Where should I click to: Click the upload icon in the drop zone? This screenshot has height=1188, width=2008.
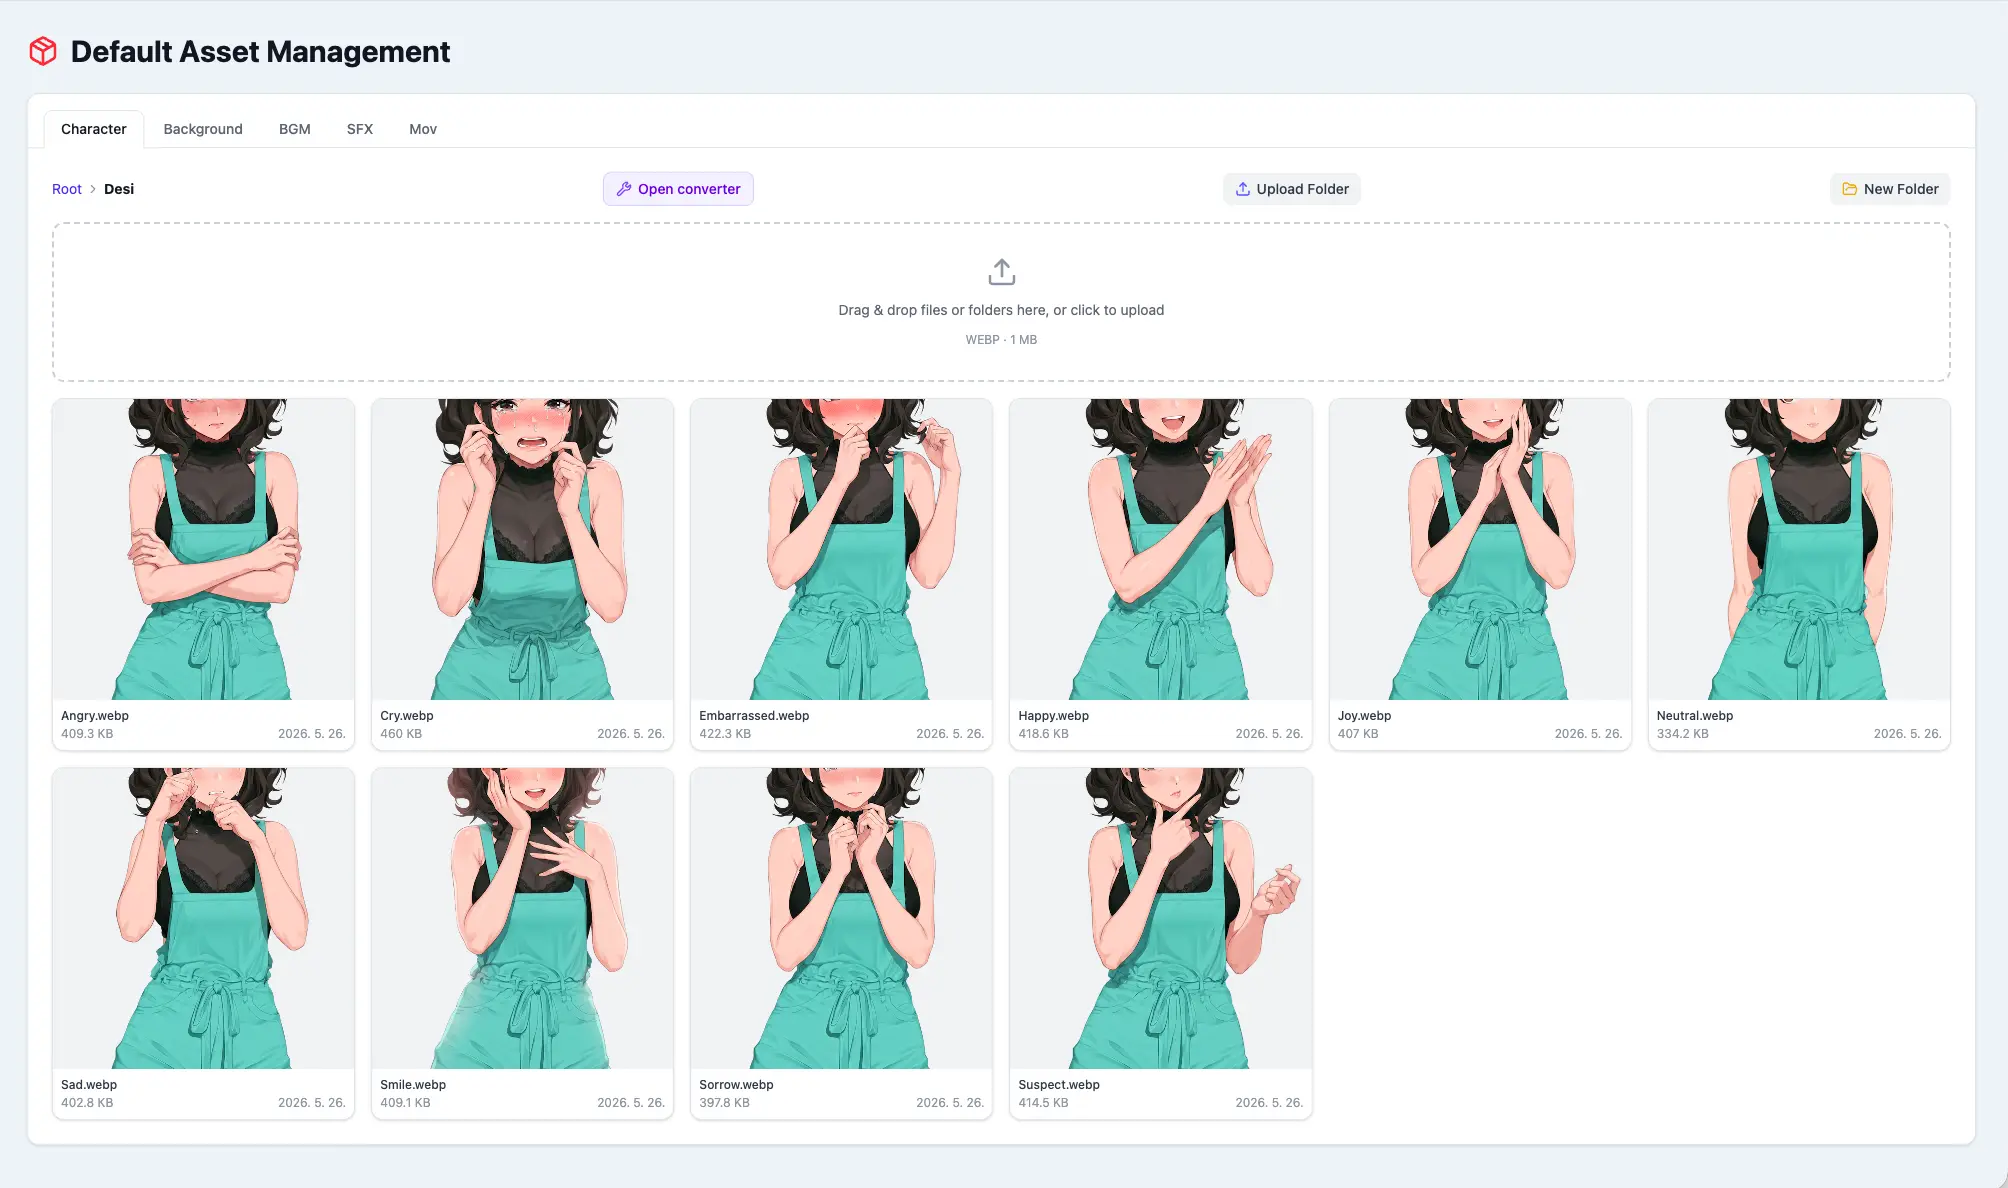[1001, 272]
